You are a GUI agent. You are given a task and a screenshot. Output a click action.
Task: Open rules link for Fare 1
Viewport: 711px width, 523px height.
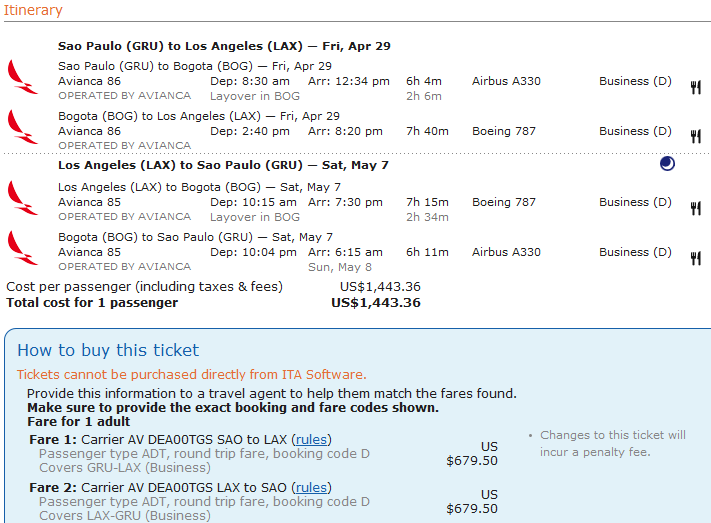pos(311,440)
